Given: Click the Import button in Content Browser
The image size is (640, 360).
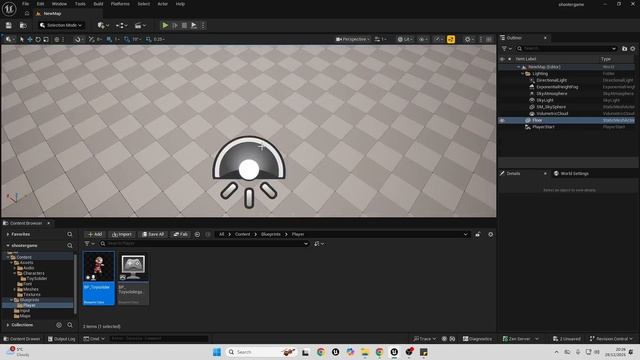Looking at the screenshot, I should tap(122, 234).
